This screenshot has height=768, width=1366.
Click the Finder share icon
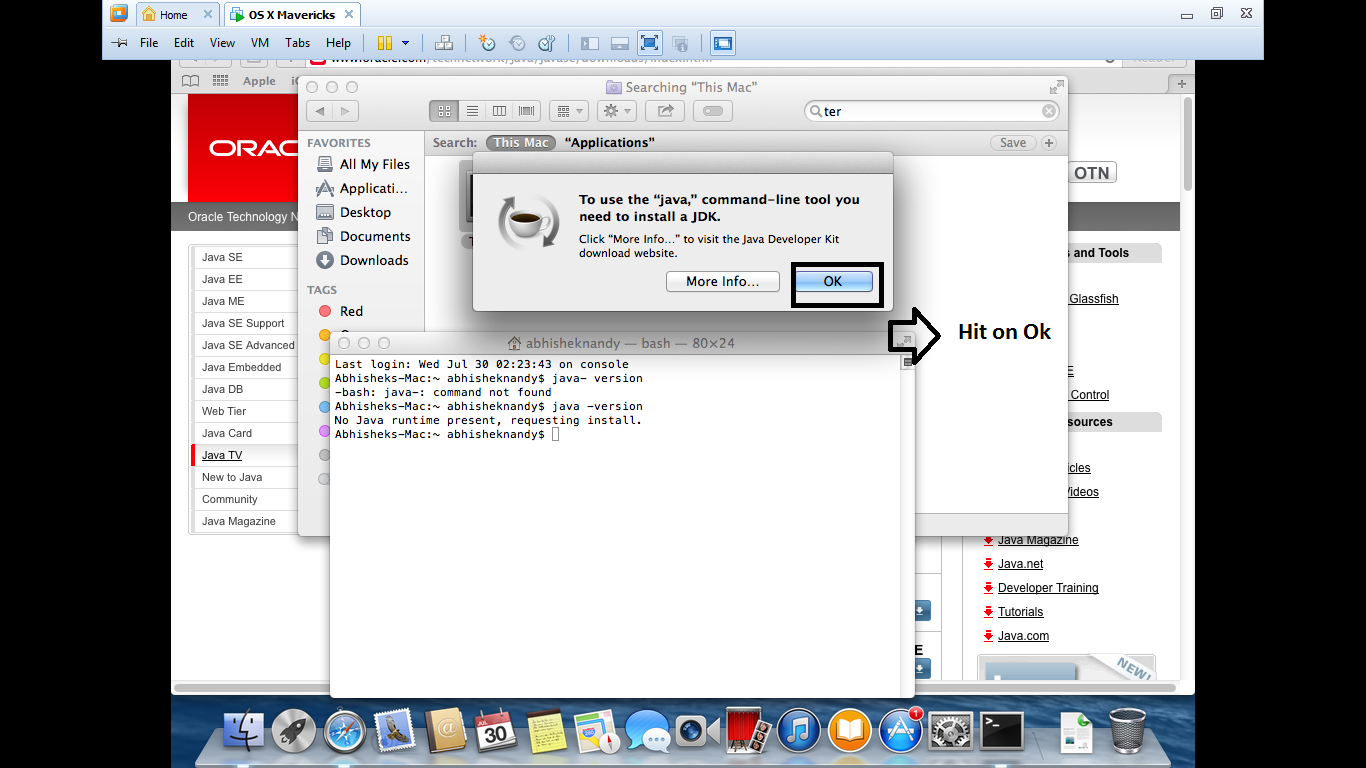tap(665, 111)
